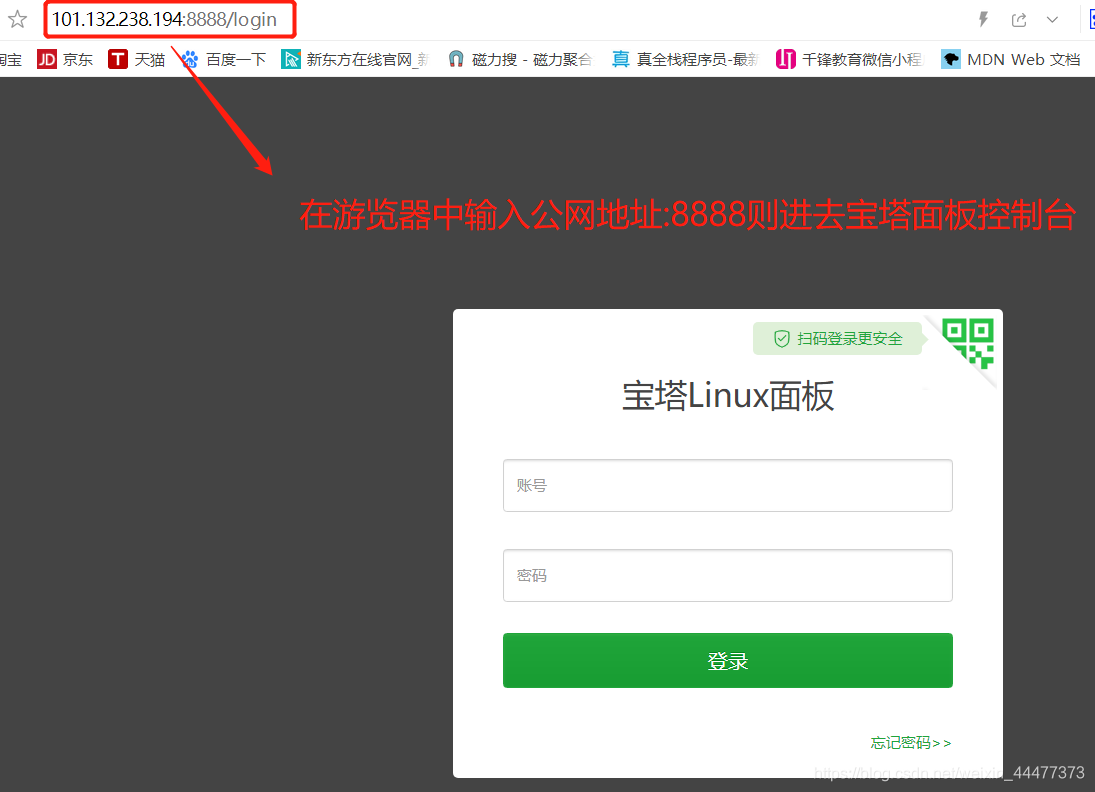The width and height of the screenshot is (1095, 792).
Task: Open the 忘记密码>> forgot password link
Action: (911, 742)
